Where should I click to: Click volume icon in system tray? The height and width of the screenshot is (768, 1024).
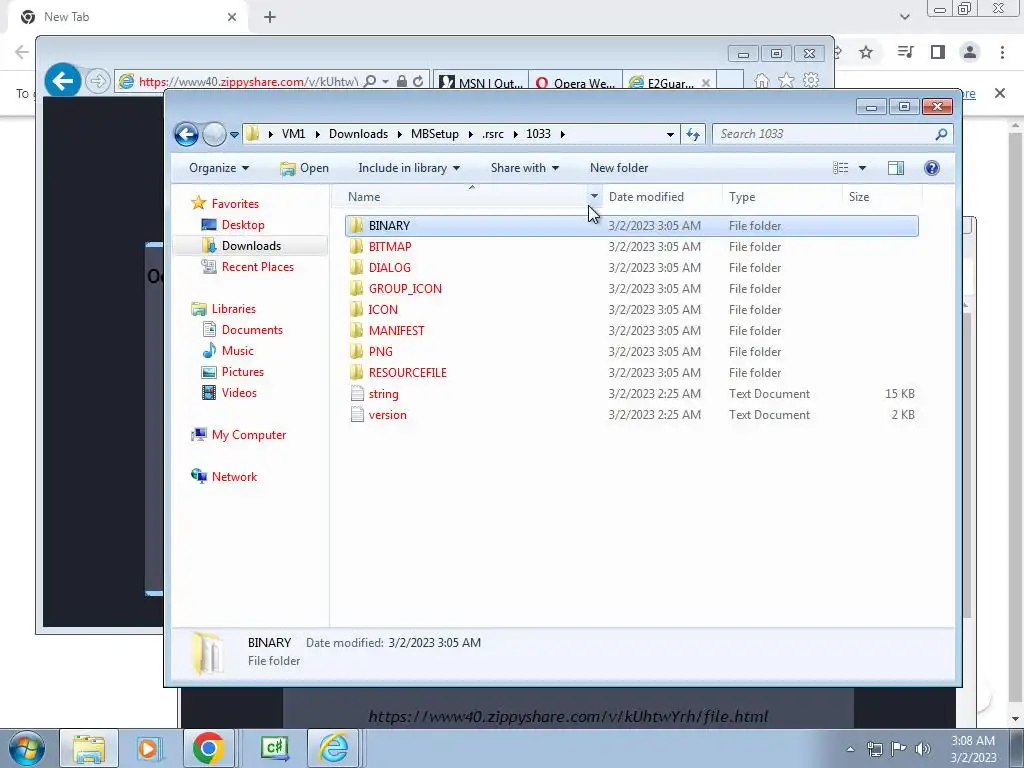click(x=922, y=749)
